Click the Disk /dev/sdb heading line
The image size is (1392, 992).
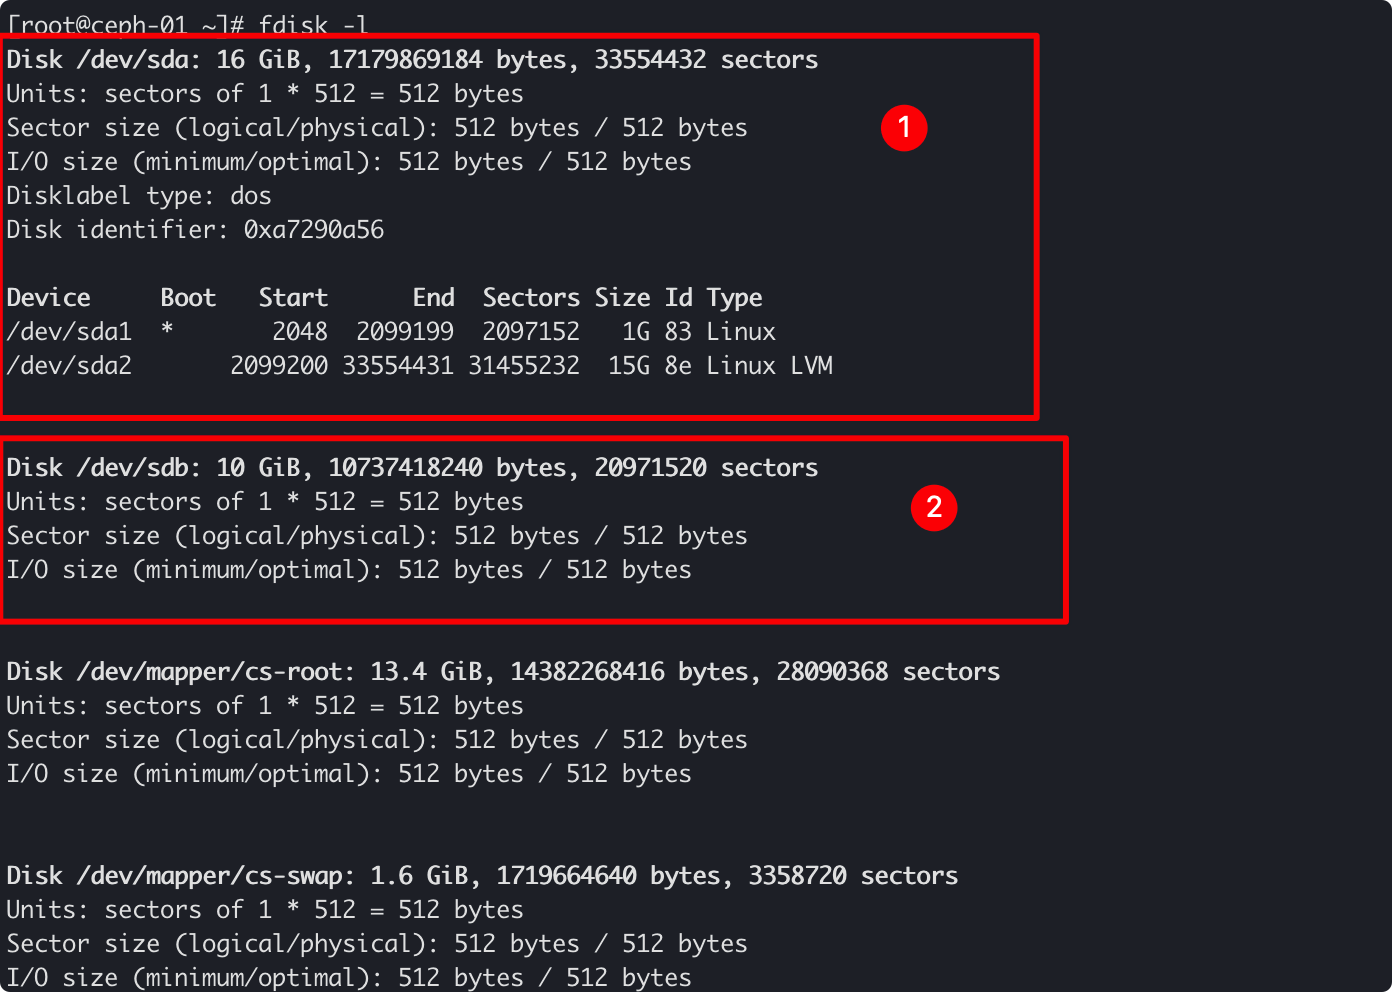coord(412,468)
